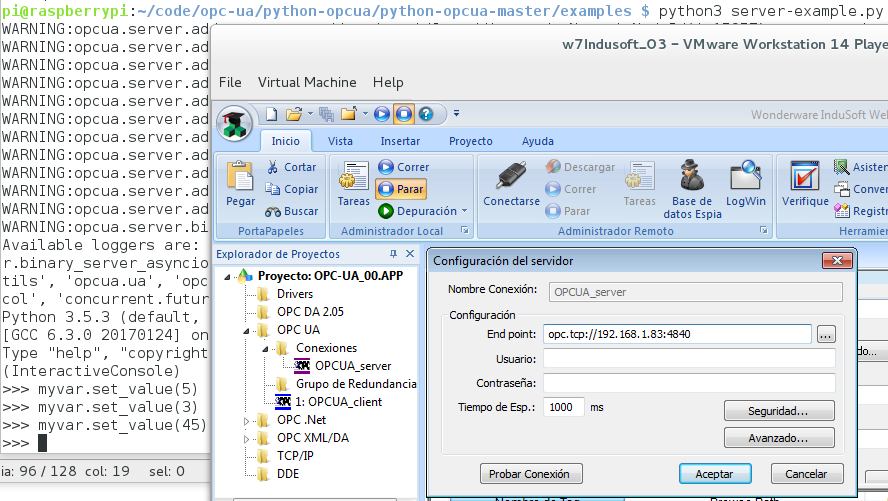Click Tiempo de Esp. timeout field
The image size is (888, 501).
(x=563, y=407)
